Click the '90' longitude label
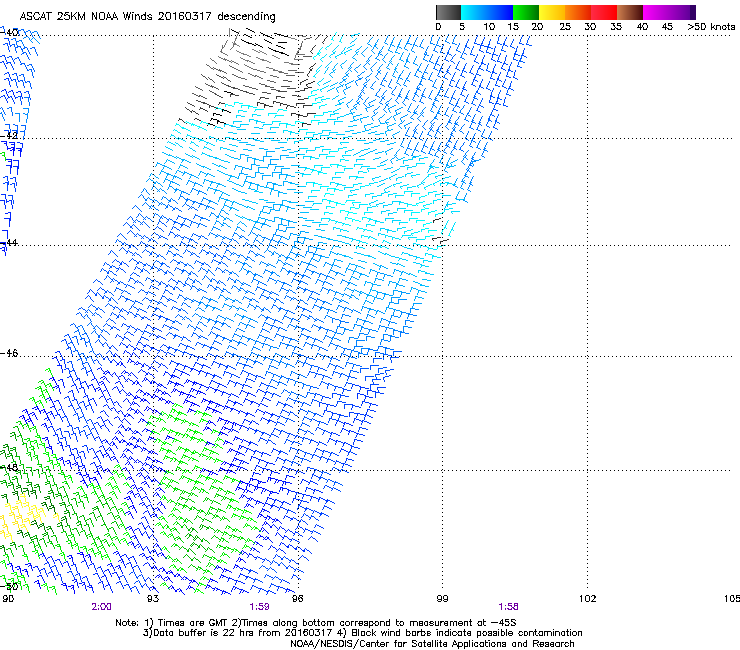The image size is (740, 650). [8, 599]
